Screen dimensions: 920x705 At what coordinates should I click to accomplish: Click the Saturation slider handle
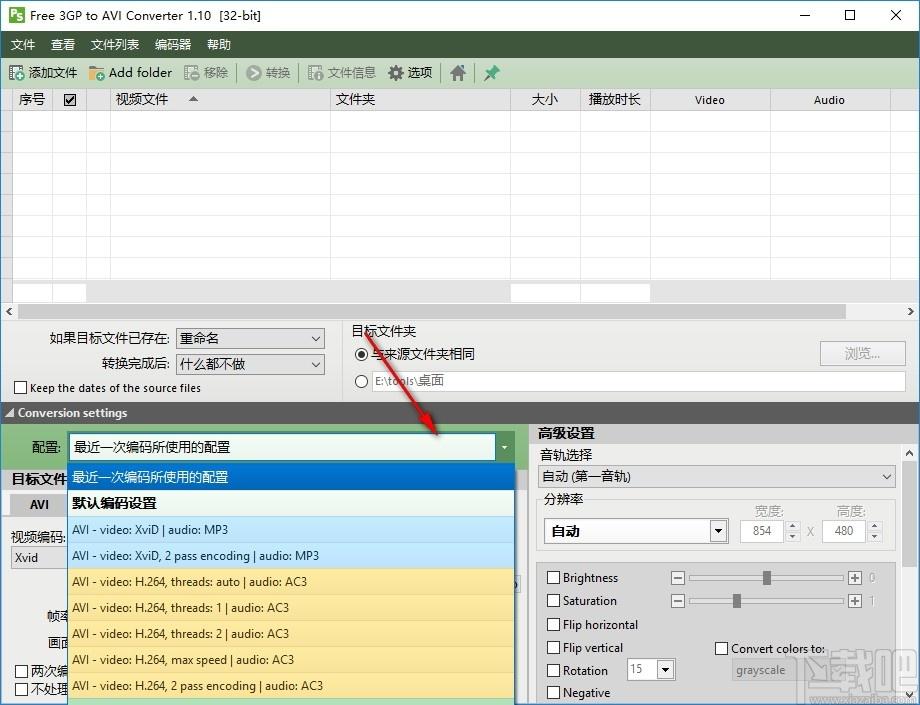pyautogui.click(x=737, y=601)
